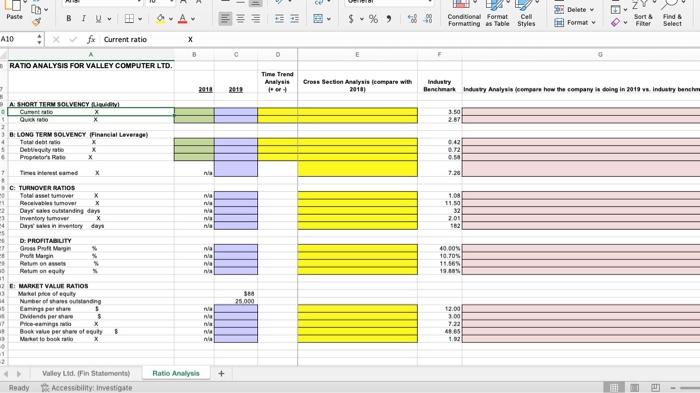Add a new sheet with plus
The image size is (700, 393).
221,373
